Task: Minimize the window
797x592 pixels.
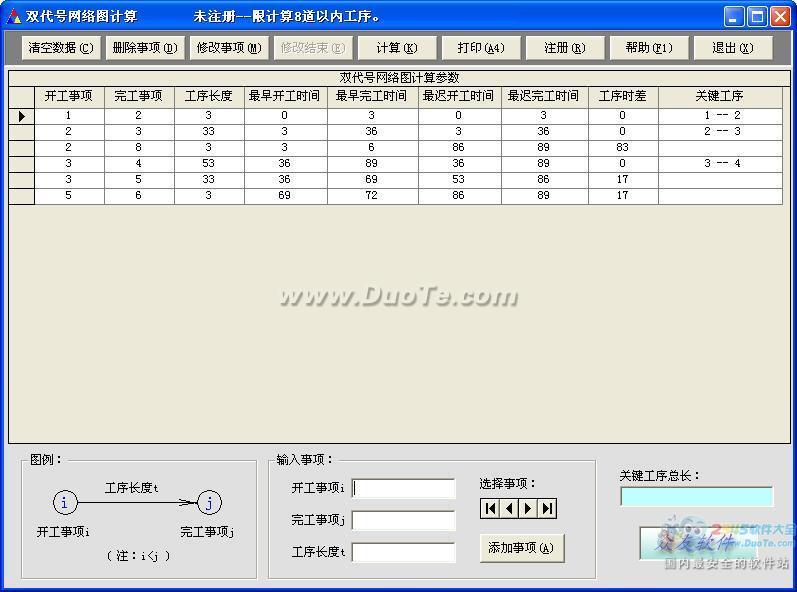Action: coord(733,16)
